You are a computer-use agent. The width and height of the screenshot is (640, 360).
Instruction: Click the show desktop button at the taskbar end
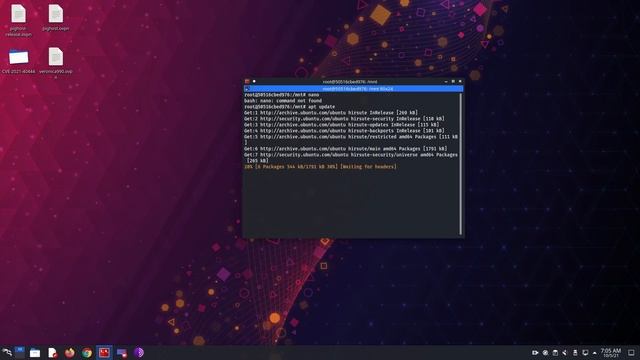point(631,353)
